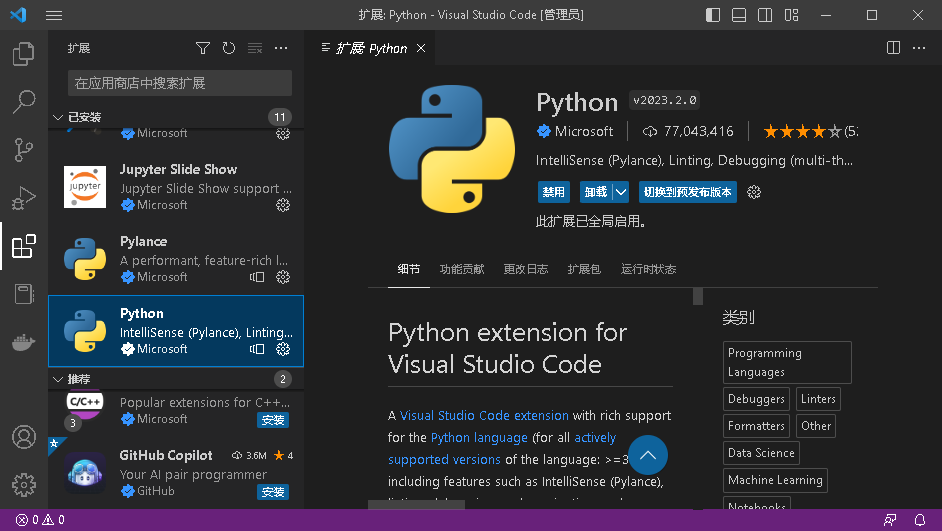Click the Debuggers category tag
Image resolution: width=942 pixels, height=531 pixels.
756,399
